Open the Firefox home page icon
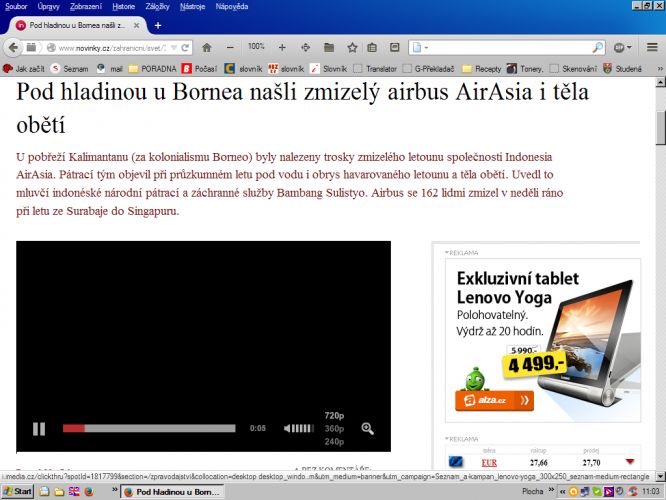Image resolution: width=666 pixels, height=500 pixels. 207,48
